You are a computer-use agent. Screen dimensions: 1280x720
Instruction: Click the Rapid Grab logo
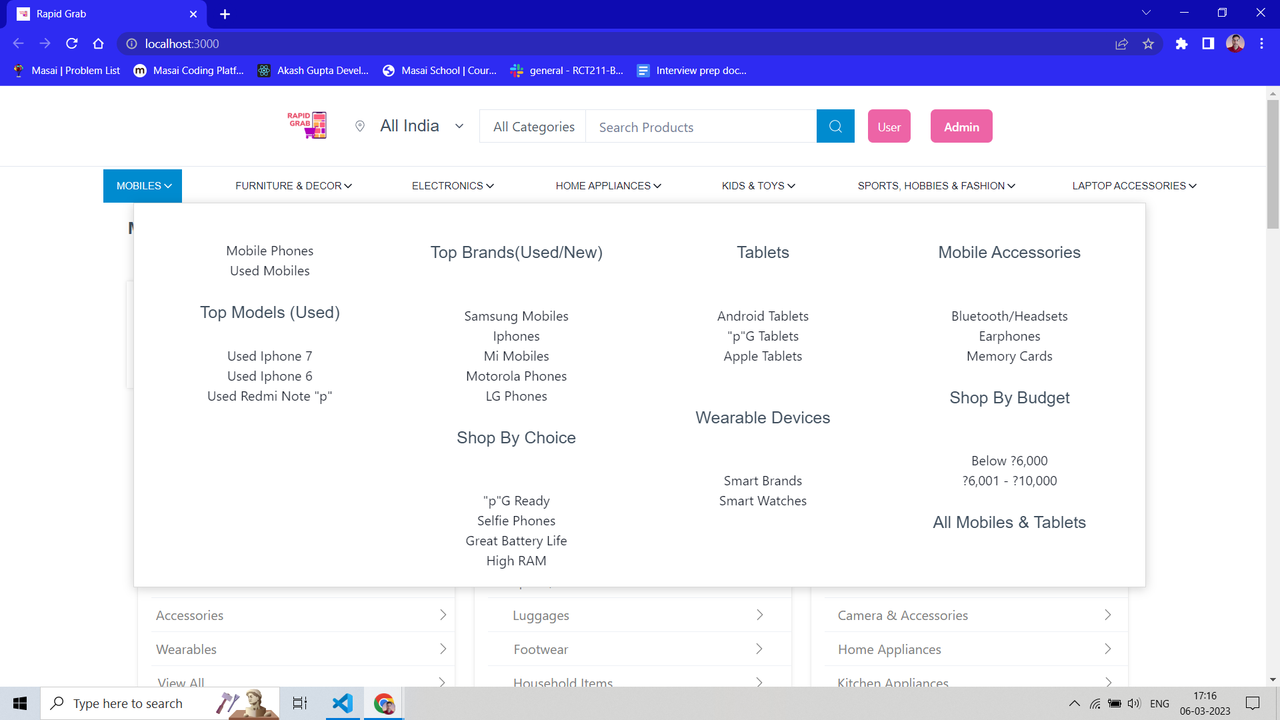pyautogui.click(x=307, y=125)
